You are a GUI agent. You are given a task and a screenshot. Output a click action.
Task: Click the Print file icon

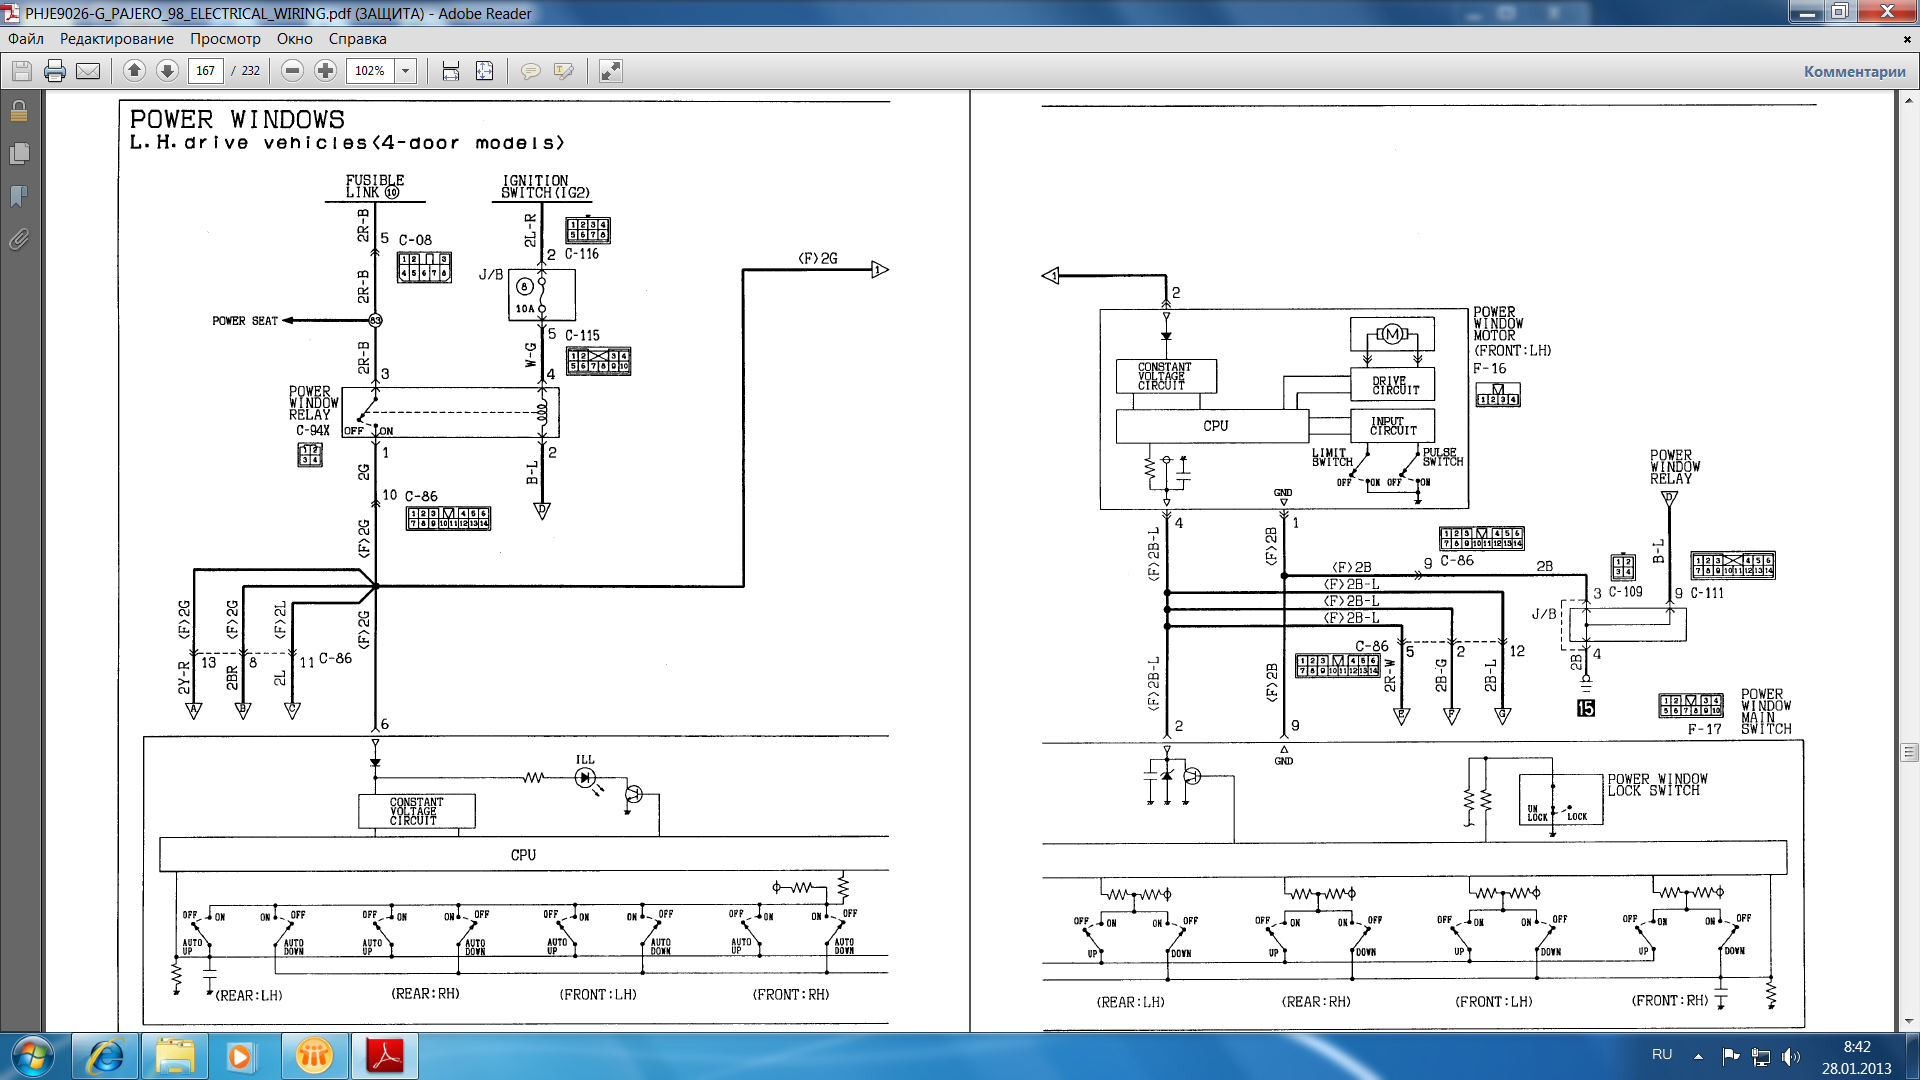pos(55,71)
